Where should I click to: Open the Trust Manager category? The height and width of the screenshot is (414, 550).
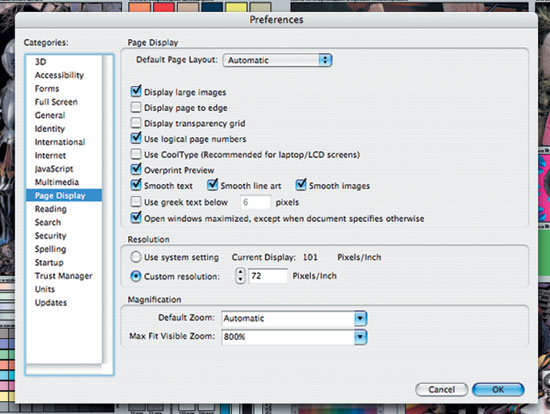(63, 276)
